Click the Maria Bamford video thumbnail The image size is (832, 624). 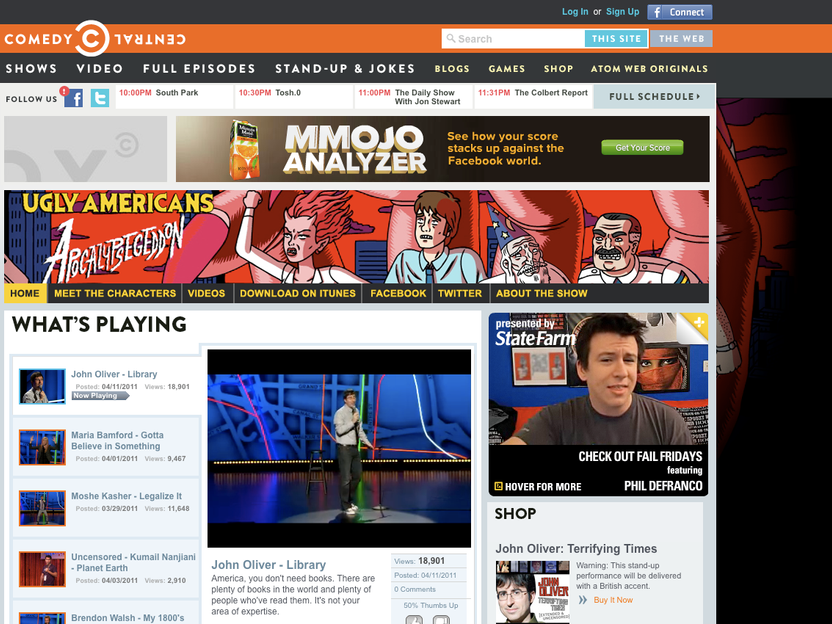click(x=42, y=447)
